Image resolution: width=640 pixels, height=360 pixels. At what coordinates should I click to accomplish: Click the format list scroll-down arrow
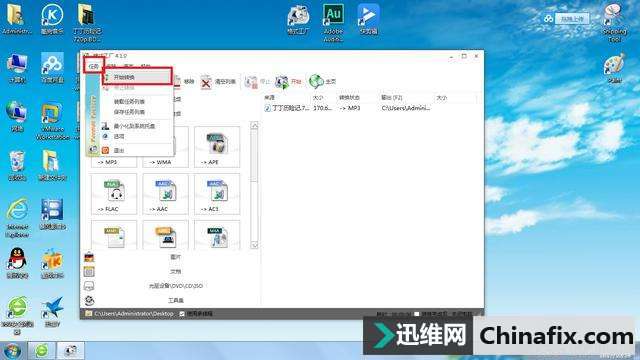(254, 244)
